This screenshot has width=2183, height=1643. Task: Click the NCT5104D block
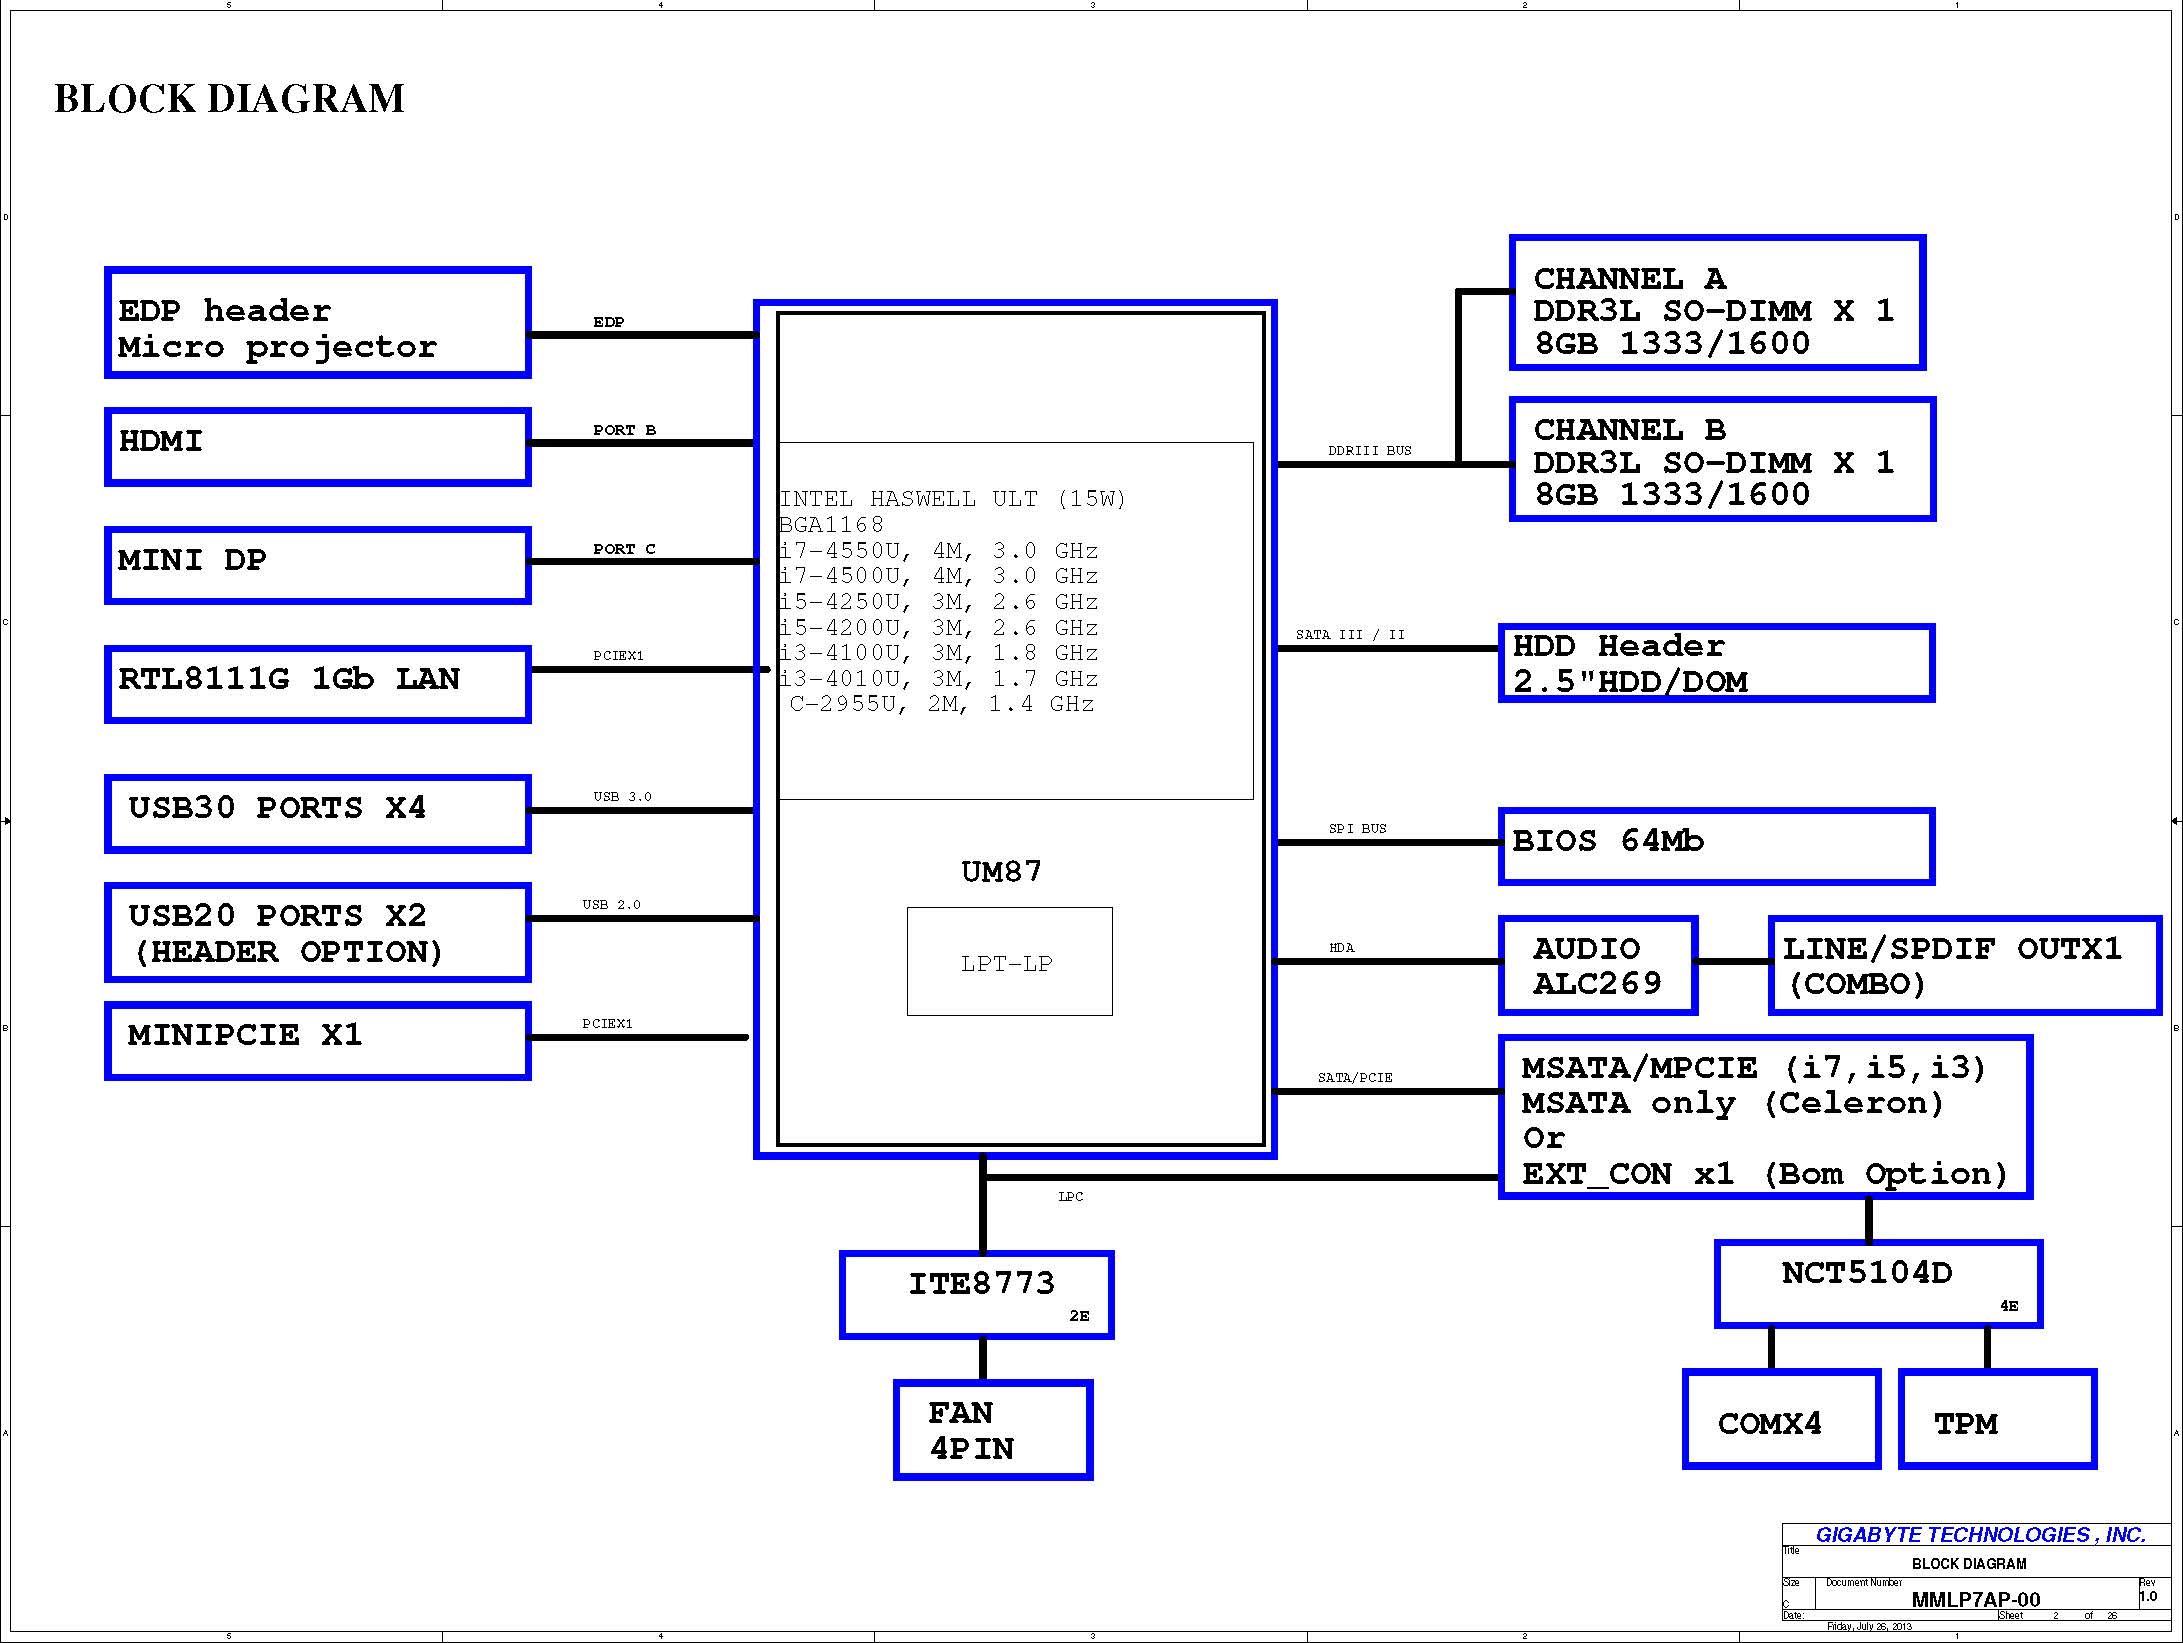click(1877, 1284)
